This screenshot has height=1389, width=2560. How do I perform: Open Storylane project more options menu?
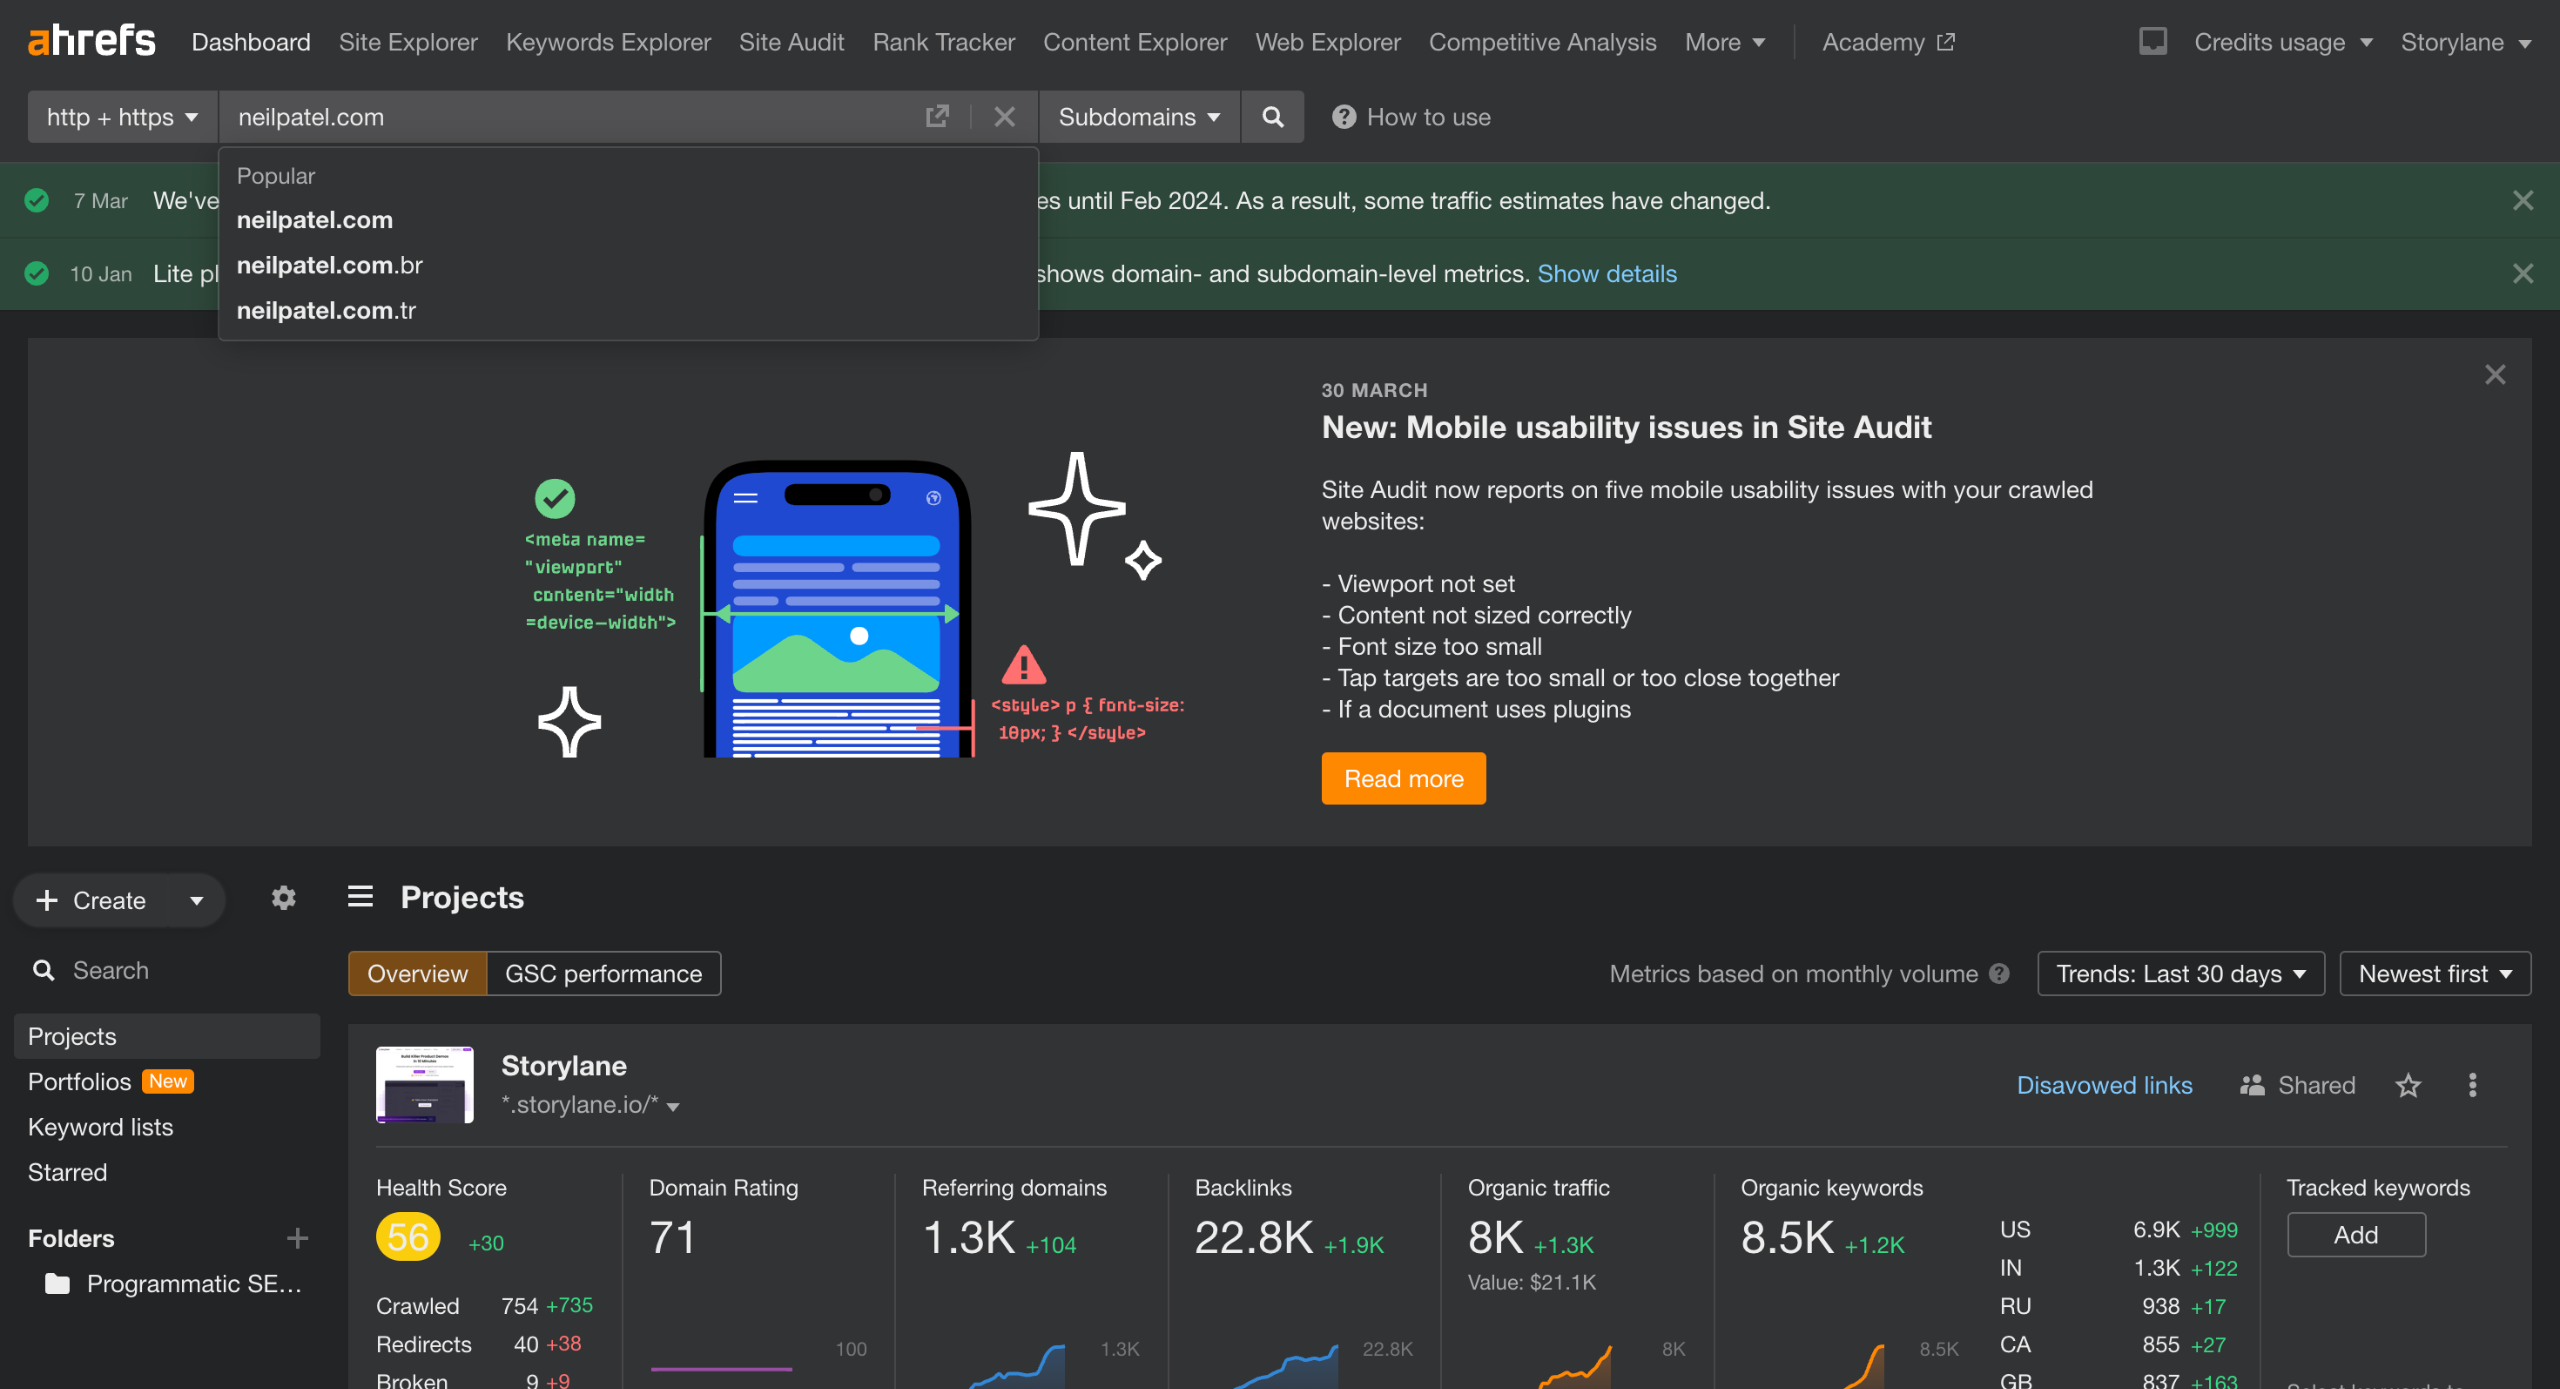(2472, 1085)
